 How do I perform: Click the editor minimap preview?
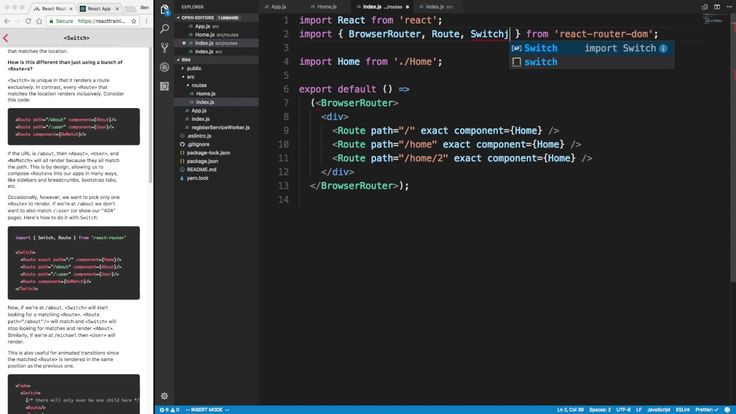tap(714, 19)
